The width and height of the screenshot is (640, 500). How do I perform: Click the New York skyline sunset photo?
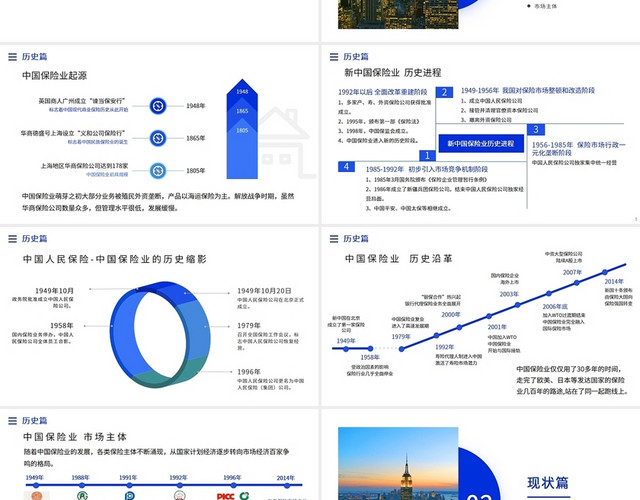pyautogui.click(x=398, y=464)
